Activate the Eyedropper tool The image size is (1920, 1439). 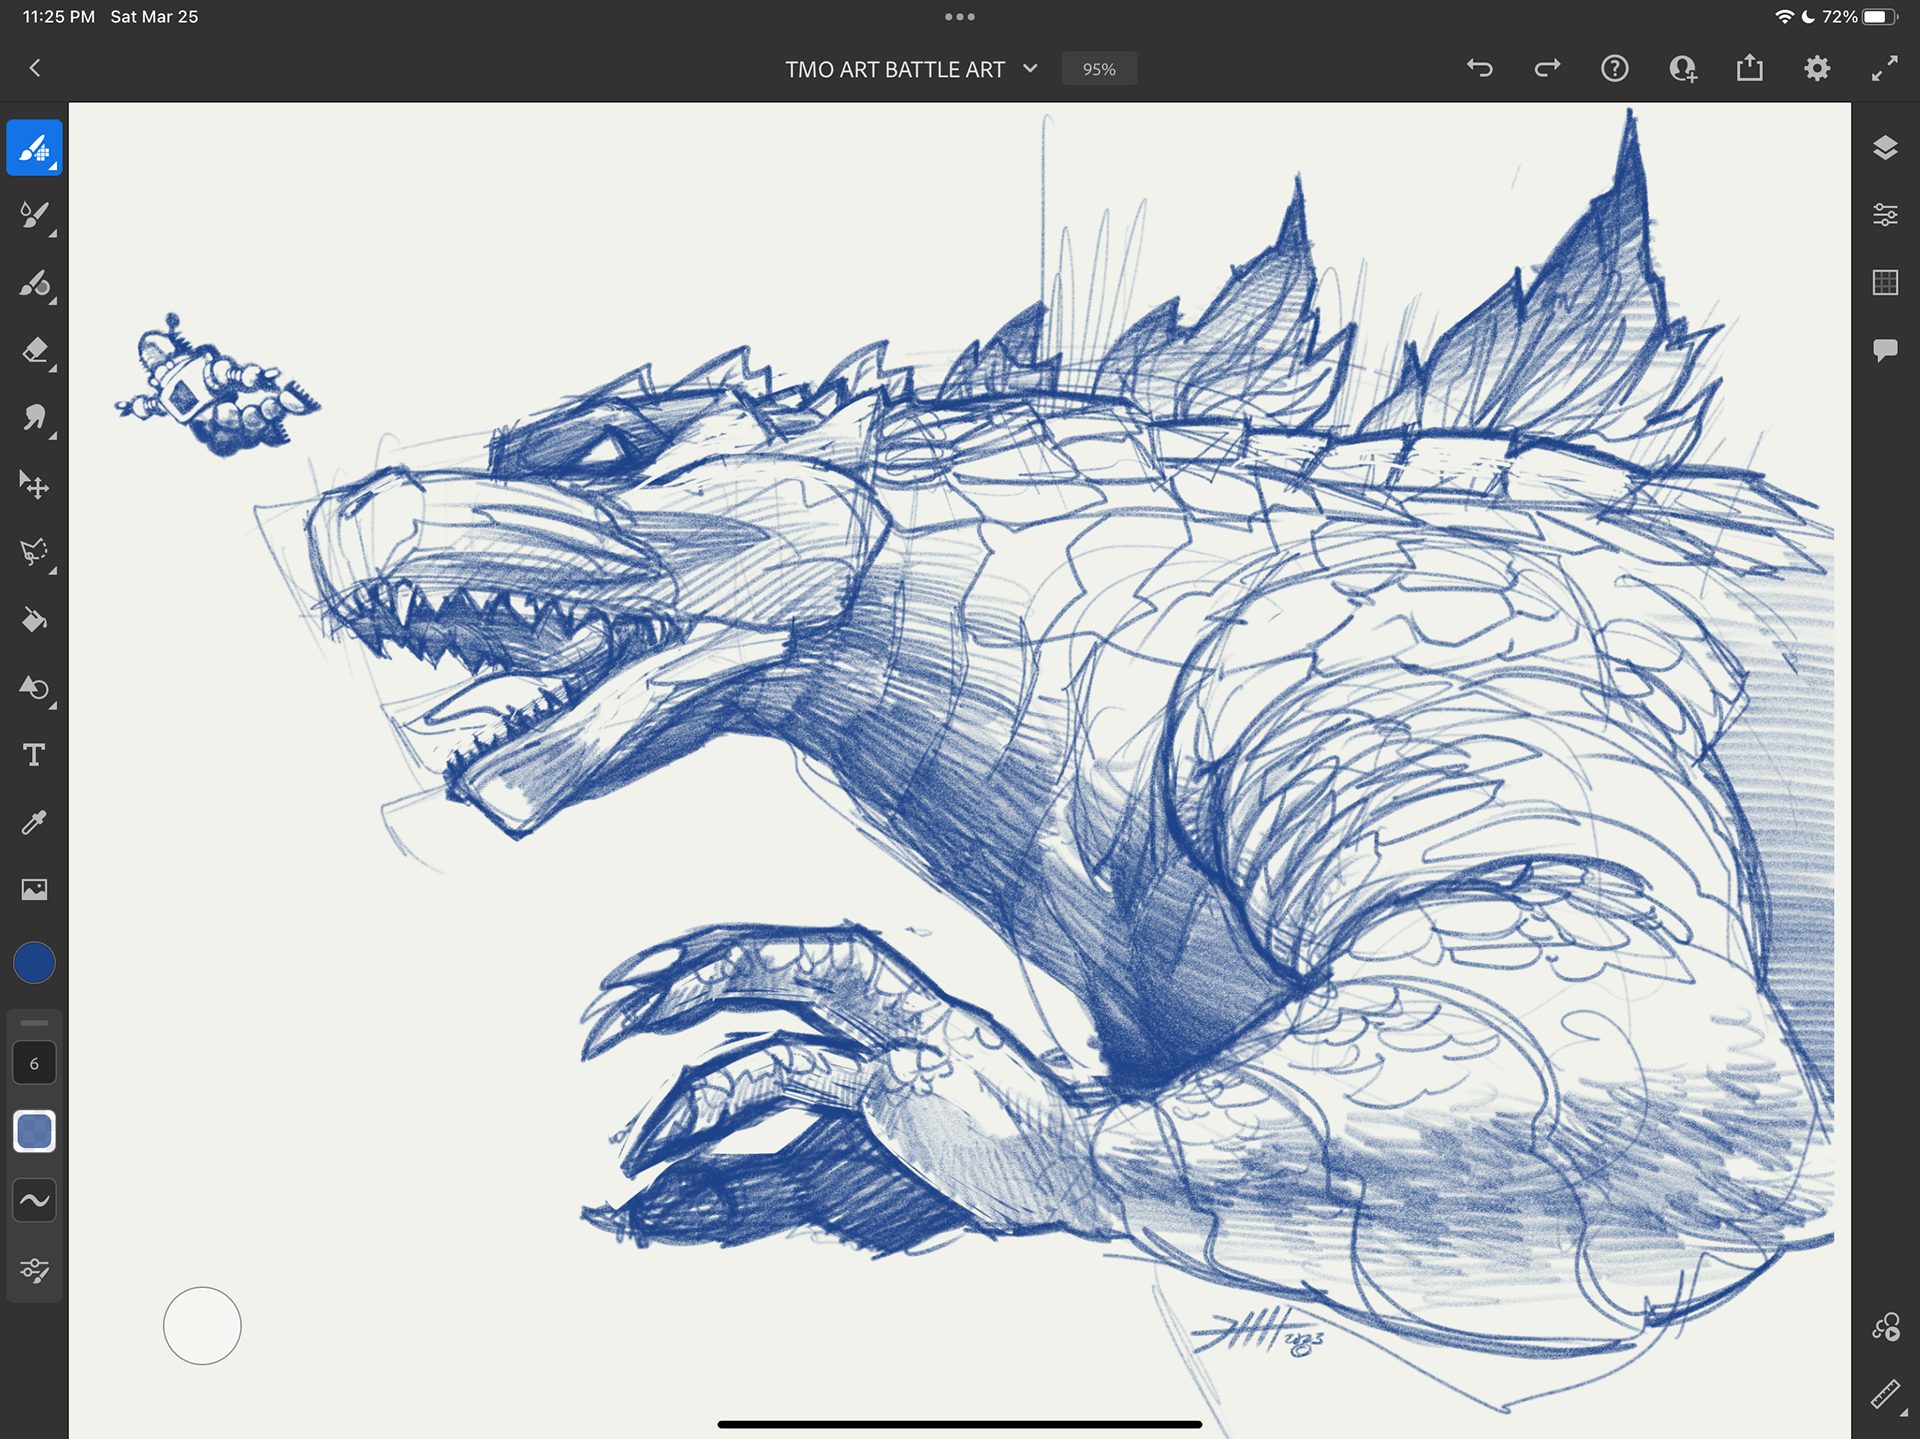point(34,822)
